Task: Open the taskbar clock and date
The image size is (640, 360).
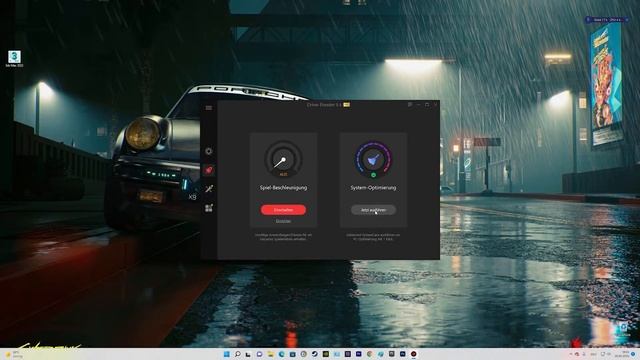Action: [x=622, y=354]
